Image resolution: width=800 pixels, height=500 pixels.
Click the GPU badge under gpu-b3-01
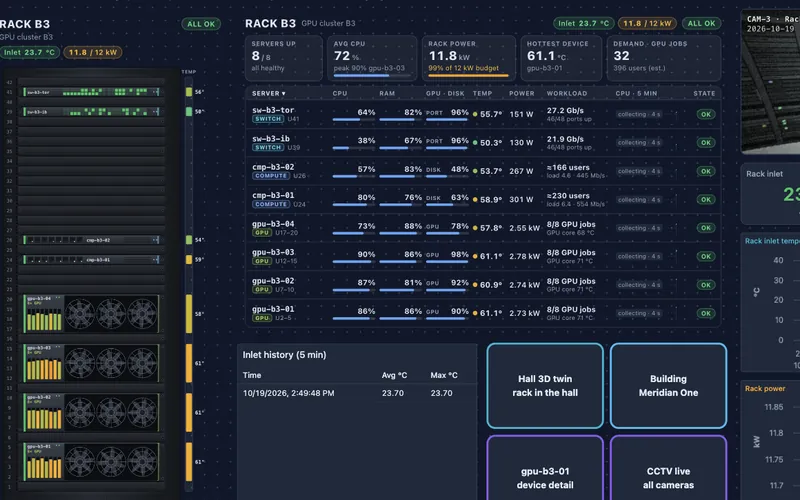point(262,318)
